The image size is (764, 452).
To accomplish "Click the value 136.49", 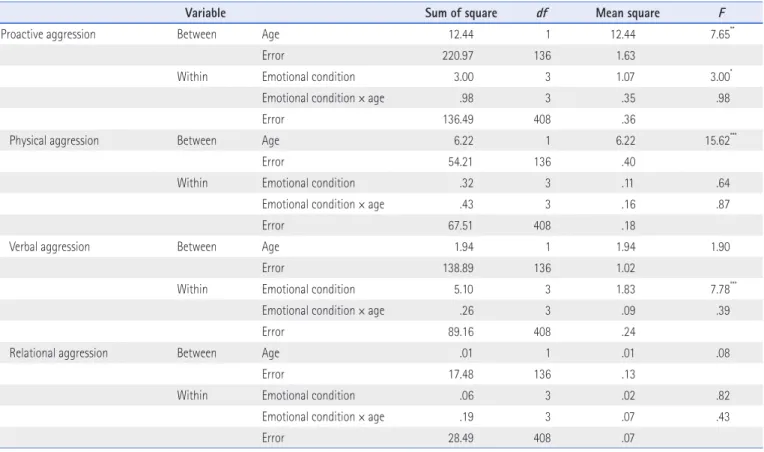I will [x=458, y=119].
